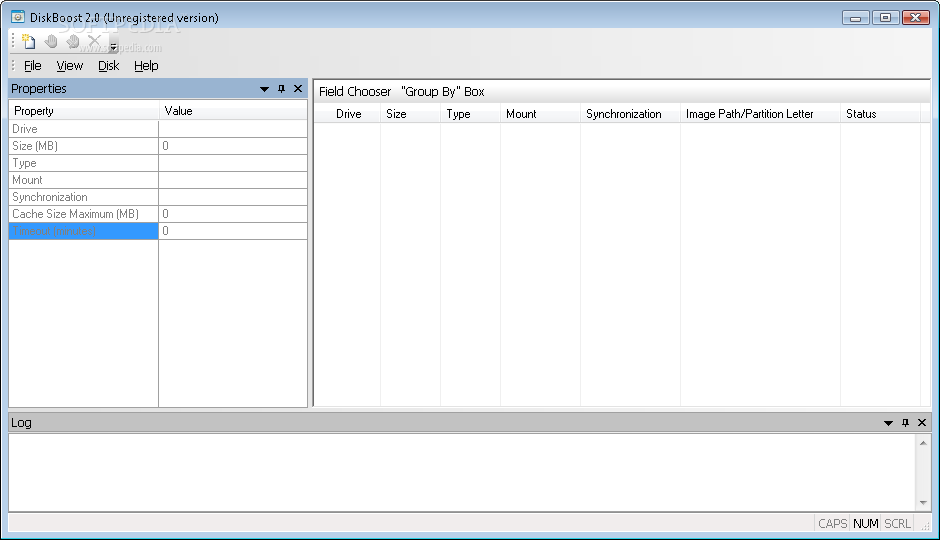The image size is (940, 540).
Task: Close the Log panel
Action: point(922,423)
